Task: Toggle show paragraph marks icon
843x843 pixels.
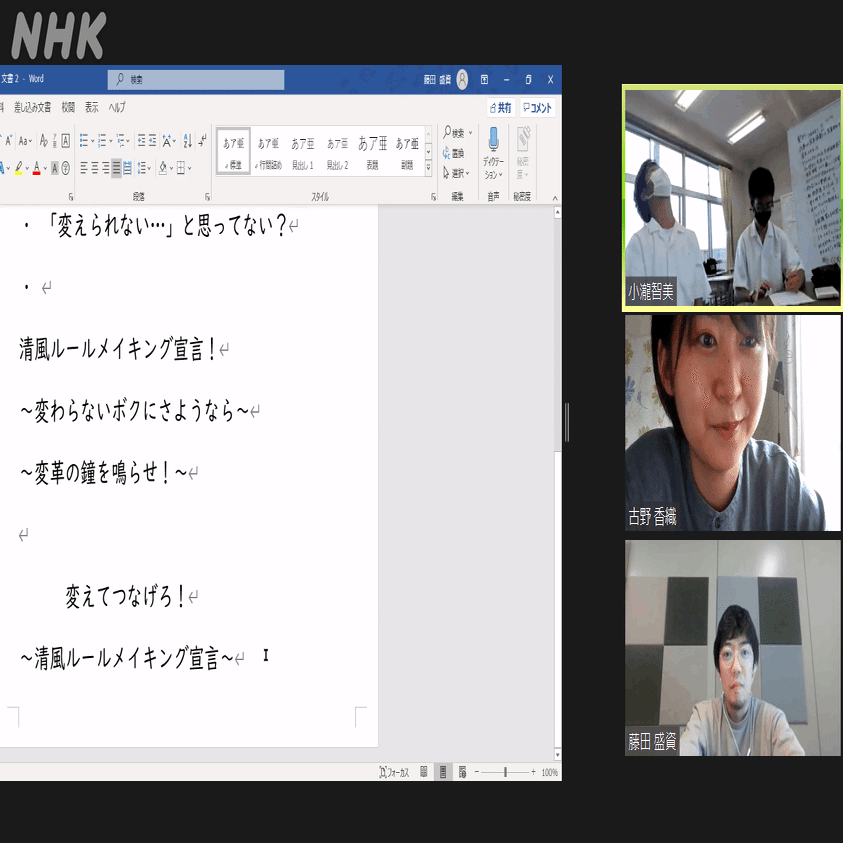Action: point(202,141)
